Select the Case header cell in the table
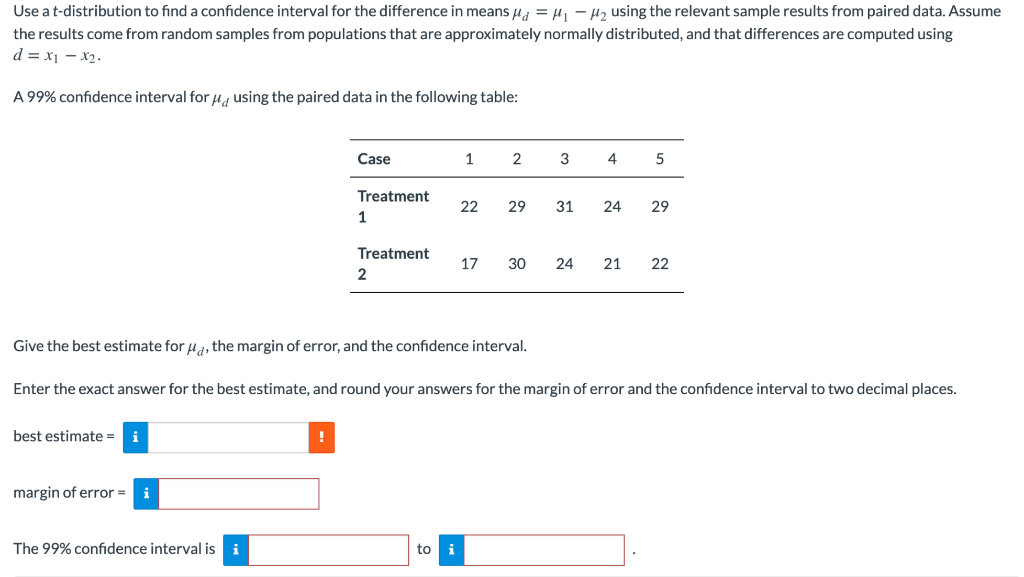Viewport: 1024px width, 577px height. point(372,158)
